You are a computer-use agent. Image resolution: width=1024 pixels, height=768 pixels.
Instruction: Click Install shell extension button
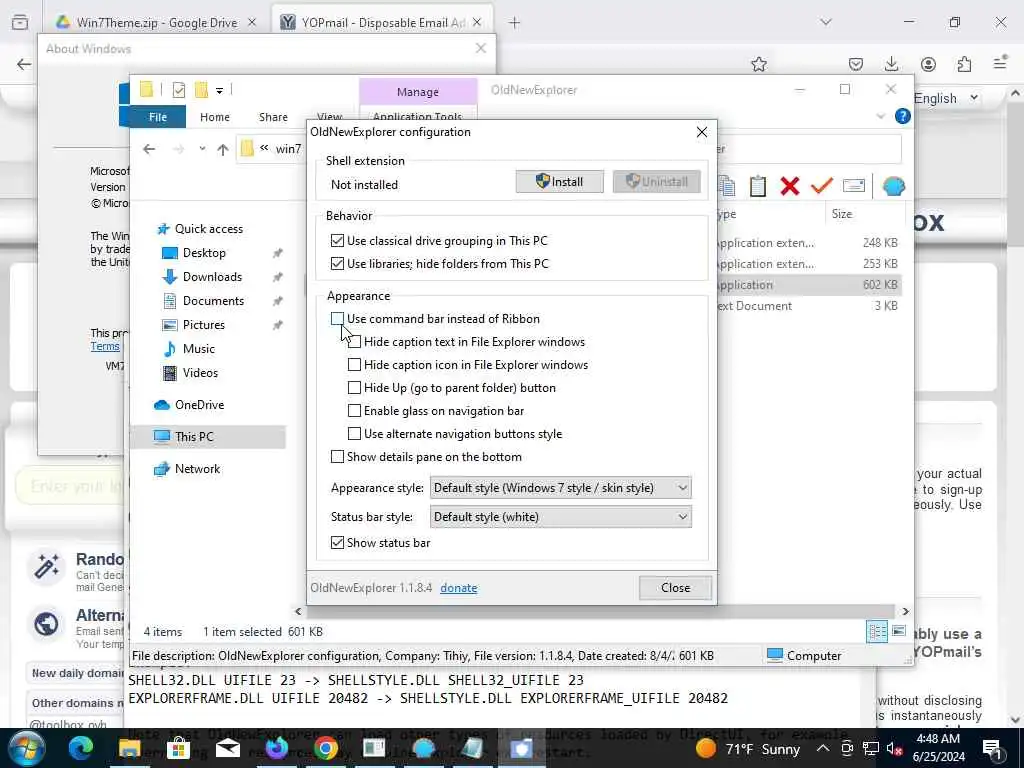[560, 182]
